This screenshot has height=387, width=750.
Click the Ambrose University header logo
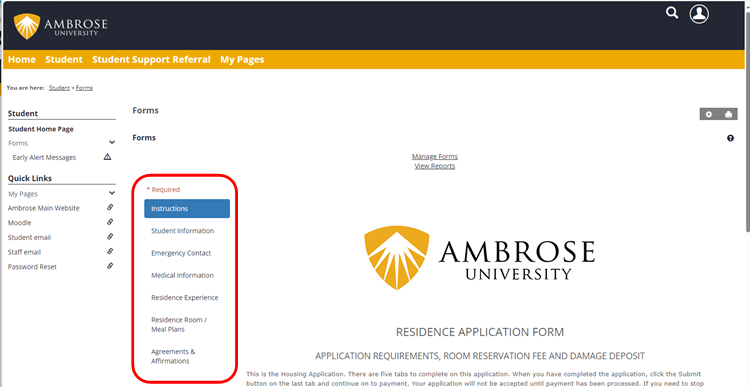coord(61,27)
